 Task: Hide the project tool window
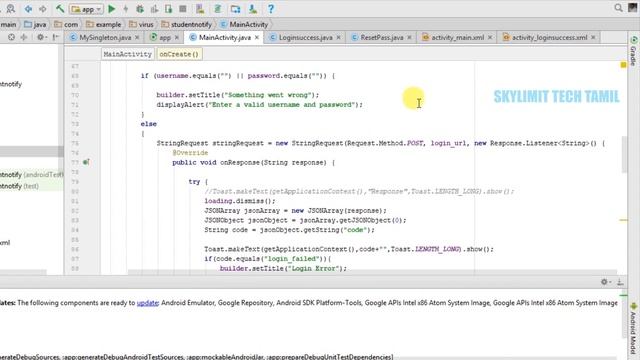coord(56,37)
